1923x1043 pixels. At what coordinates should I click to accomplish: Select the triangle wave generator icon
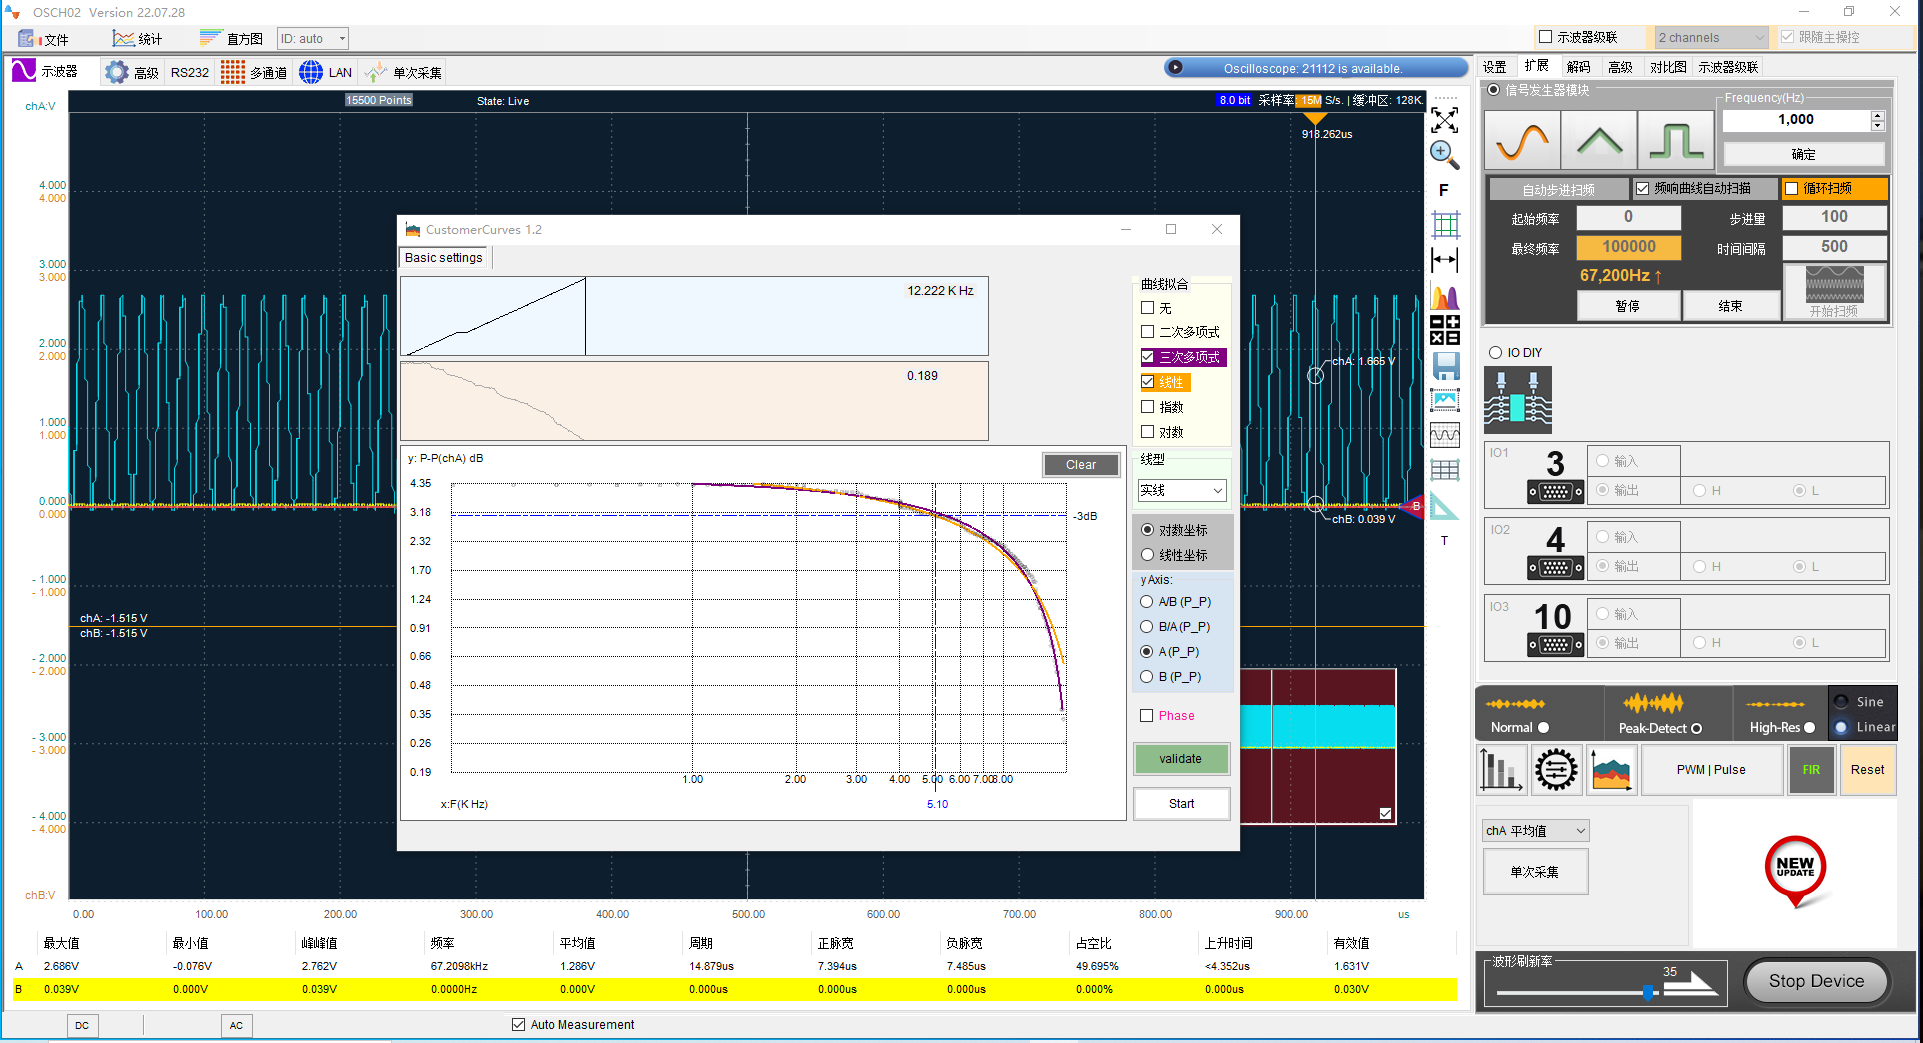coord(1599,140)
